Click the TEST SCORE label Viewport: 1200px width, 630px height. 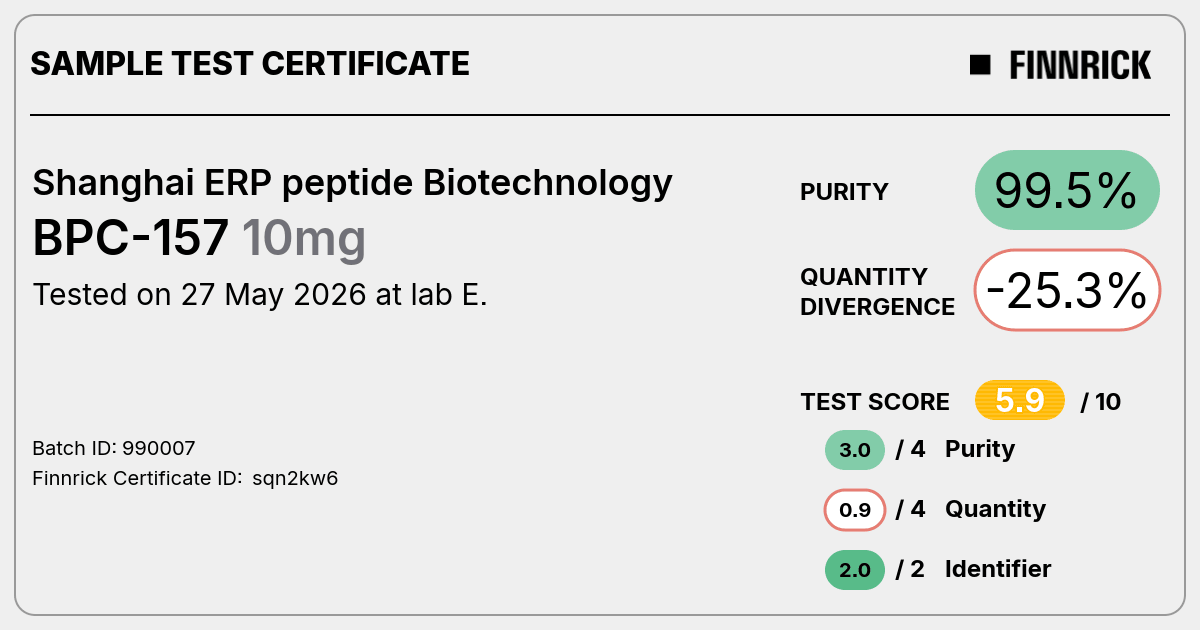tap(875, 402)
